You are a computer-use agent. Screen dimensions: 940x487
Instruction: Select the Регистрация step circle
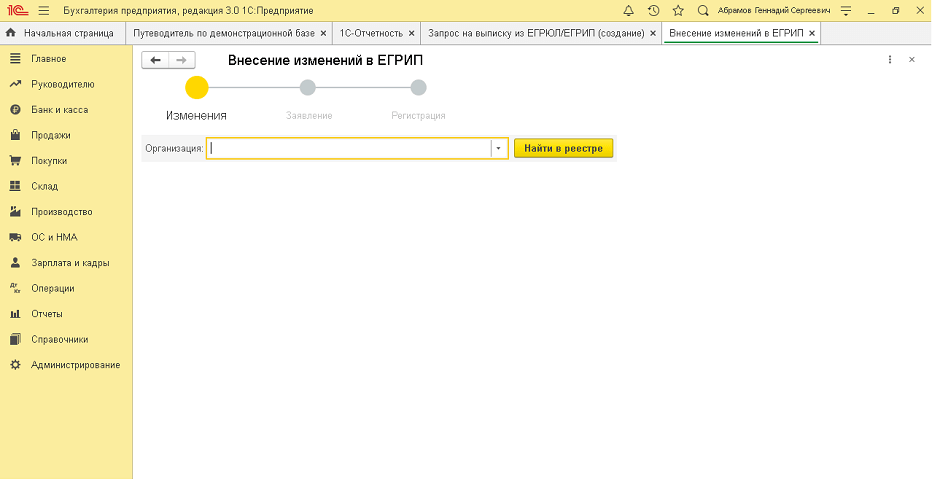[x=418, y=88]
